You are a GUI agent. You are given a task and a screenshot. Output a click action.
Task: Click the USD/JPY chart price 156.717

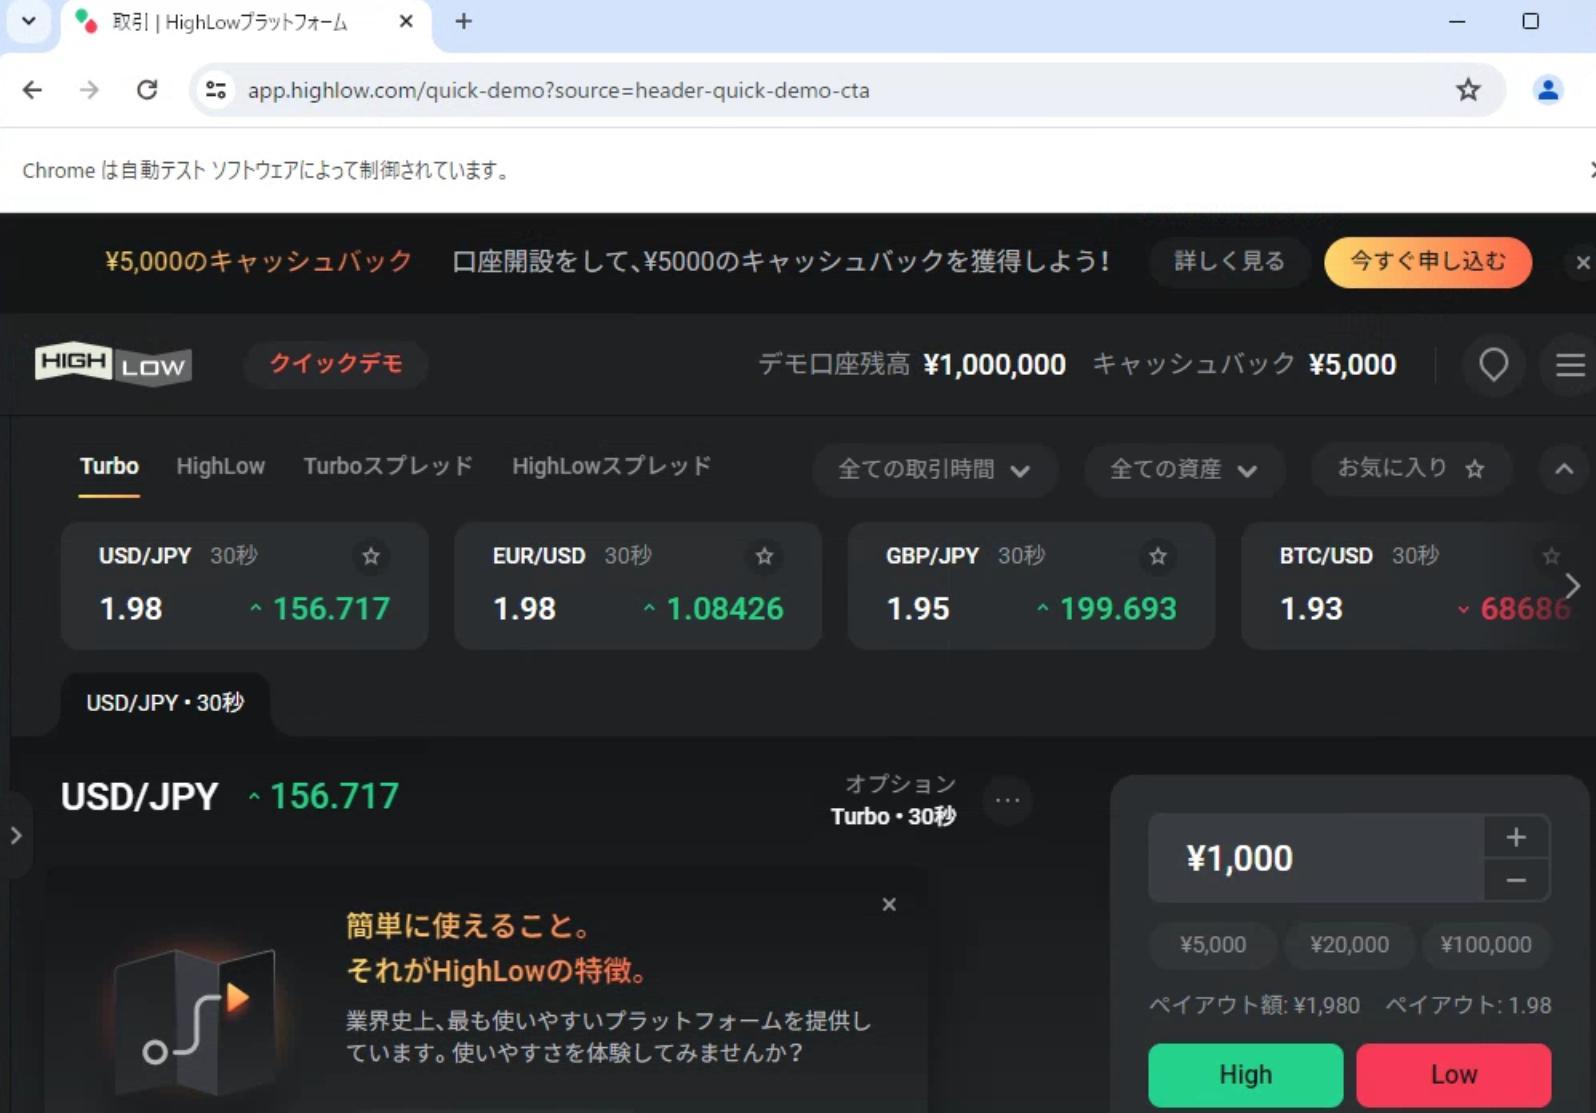click(x=335, y=797)
